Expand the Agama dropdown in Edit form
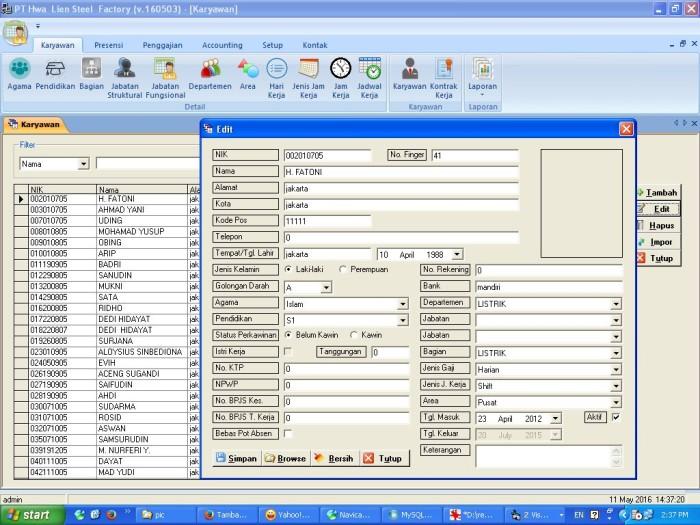 [x=402, y=303]
